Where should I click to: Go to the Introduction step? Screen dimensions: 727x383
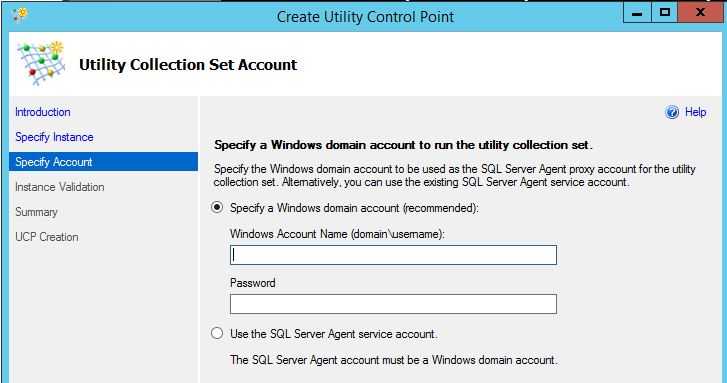(x=43, y=112)
